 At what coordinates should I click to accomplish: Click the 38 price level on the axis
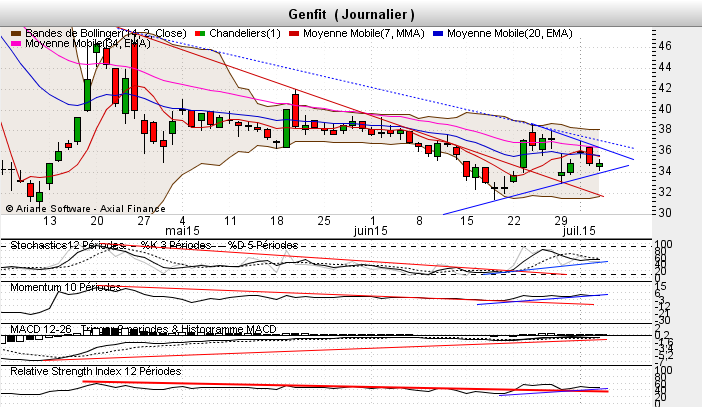pyautogui.click(x=665, y=129)
